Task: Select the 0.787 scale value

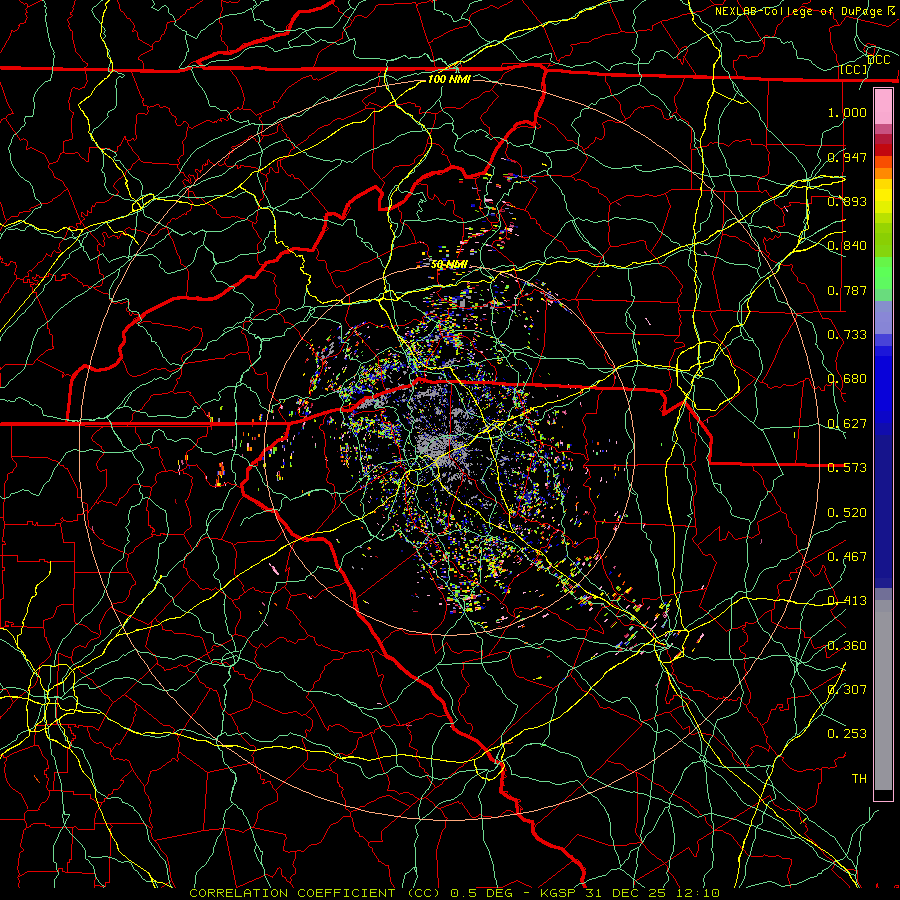Action: coord(847,290)
